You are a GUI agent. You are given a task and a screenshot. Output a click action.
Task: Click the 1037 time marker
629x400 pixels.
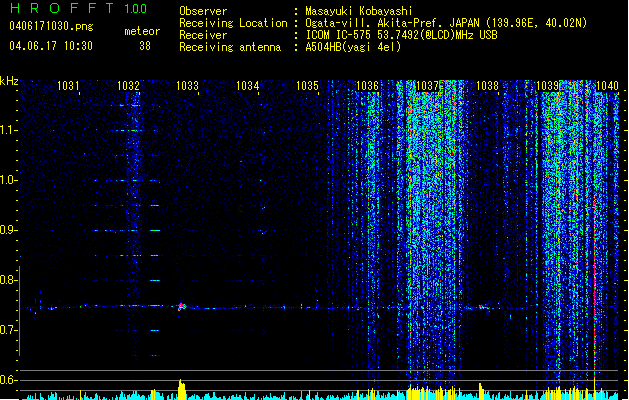click(428, 86)
